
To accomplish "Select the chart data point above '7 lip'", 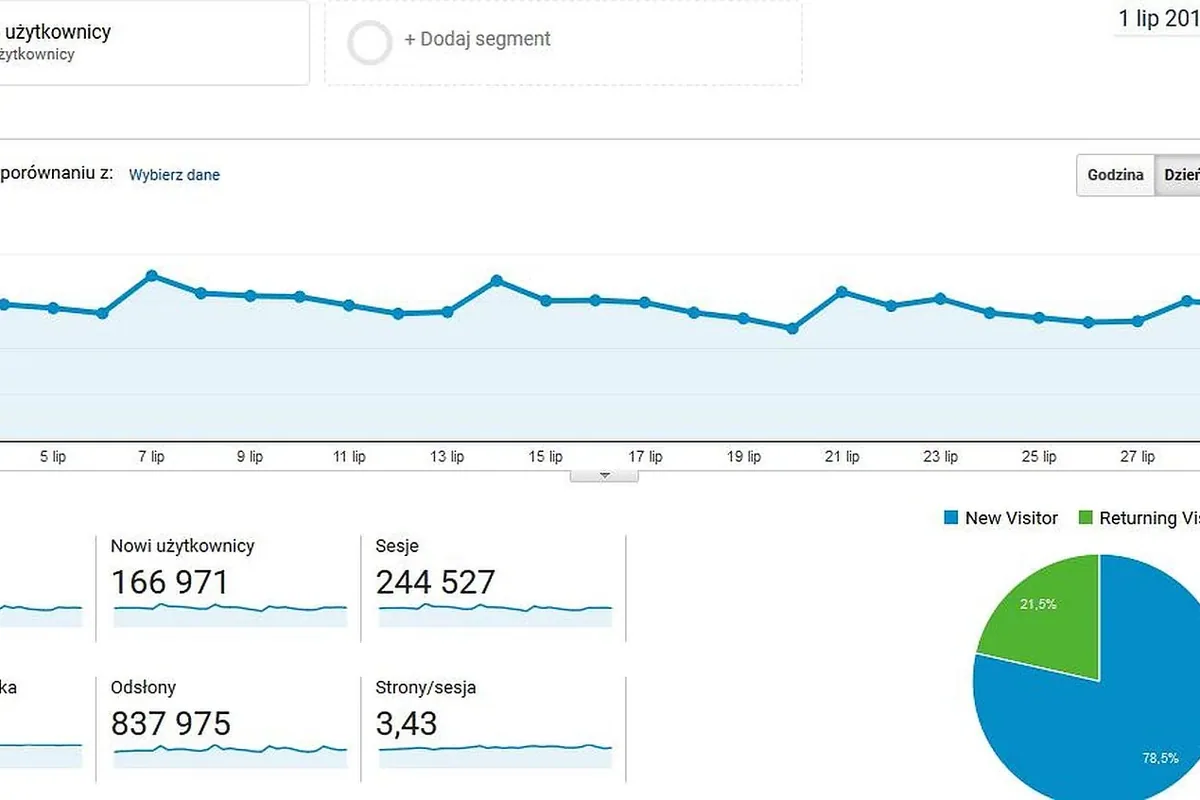I will tap(151, 275).
